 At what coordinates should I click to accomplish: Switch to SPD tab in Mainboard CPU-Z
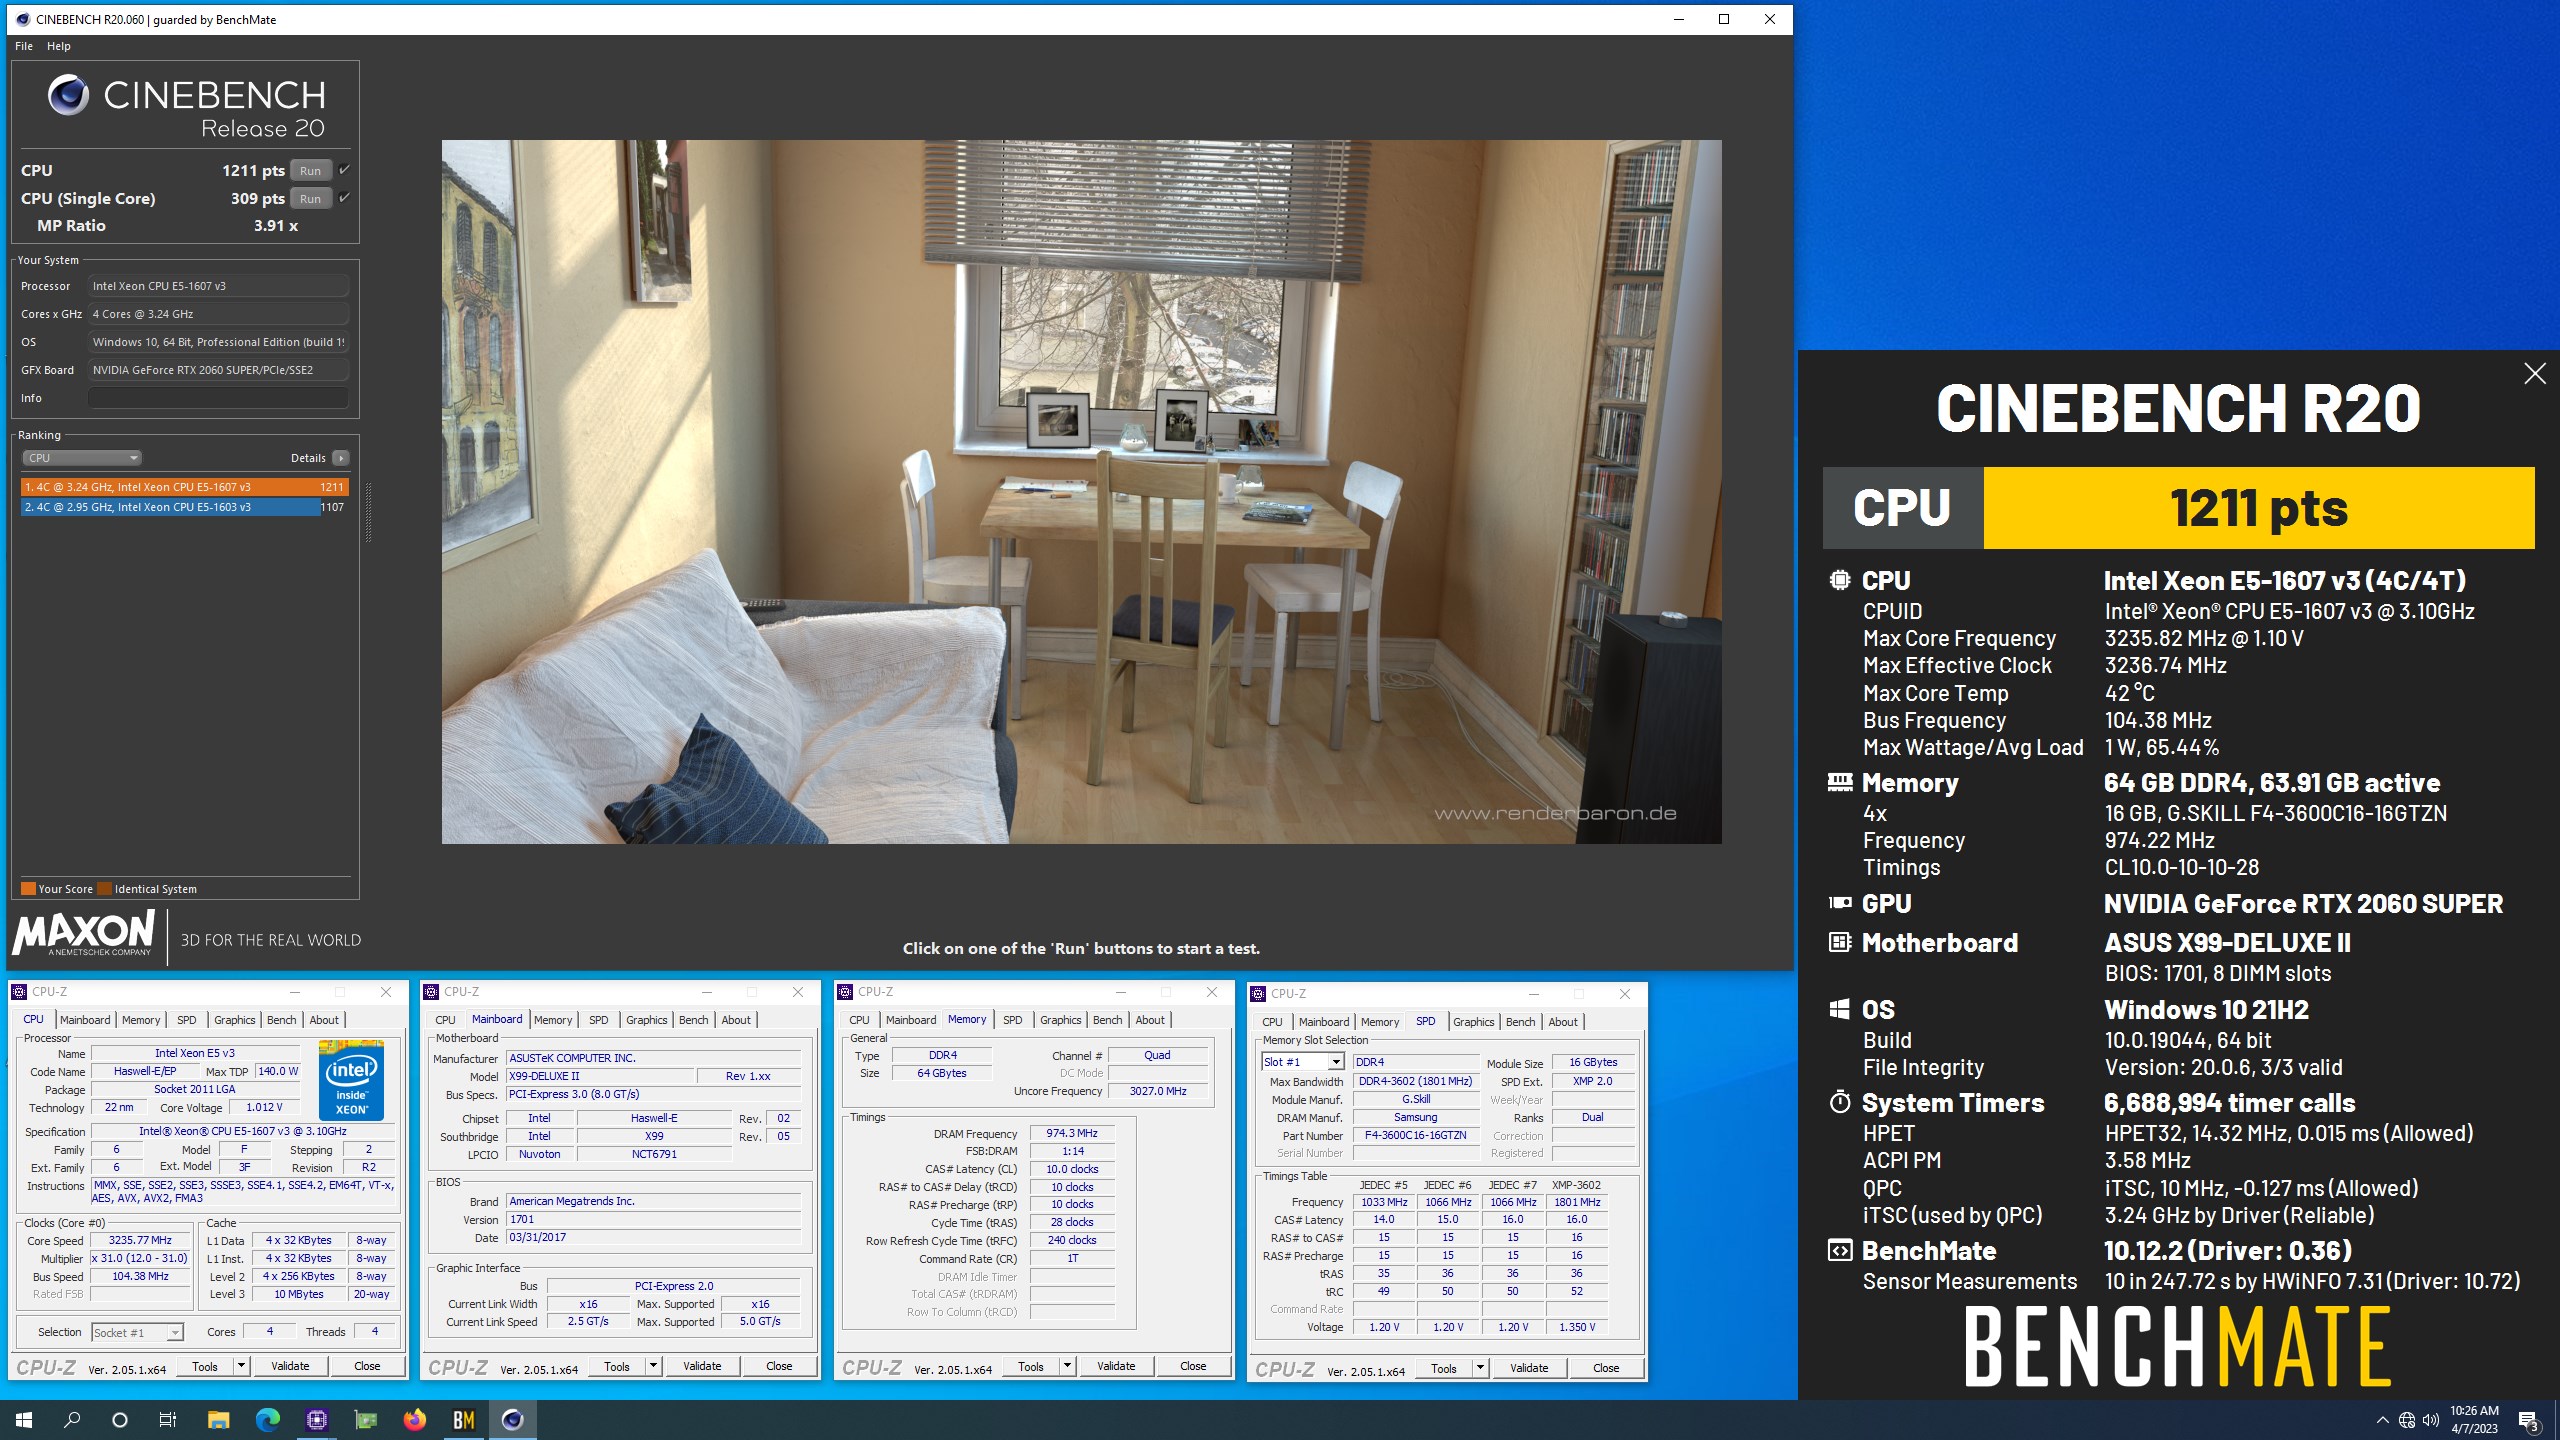coord(598,1020)
